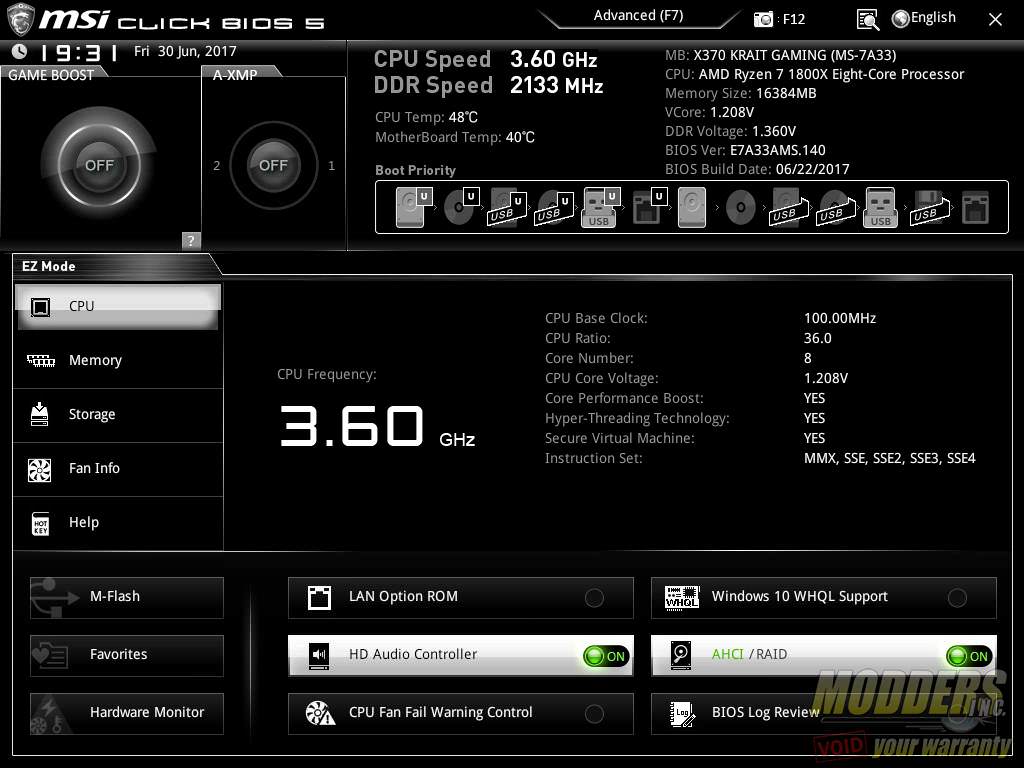Switch to Advanced (F7) mode

click(638, 16)
